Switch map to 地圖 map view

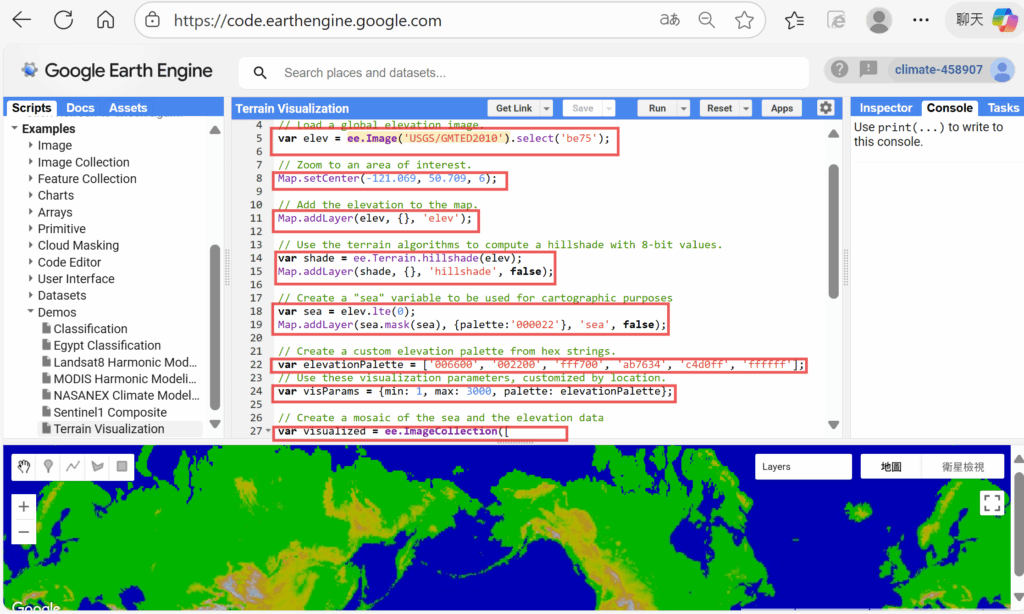pos(891,467)
